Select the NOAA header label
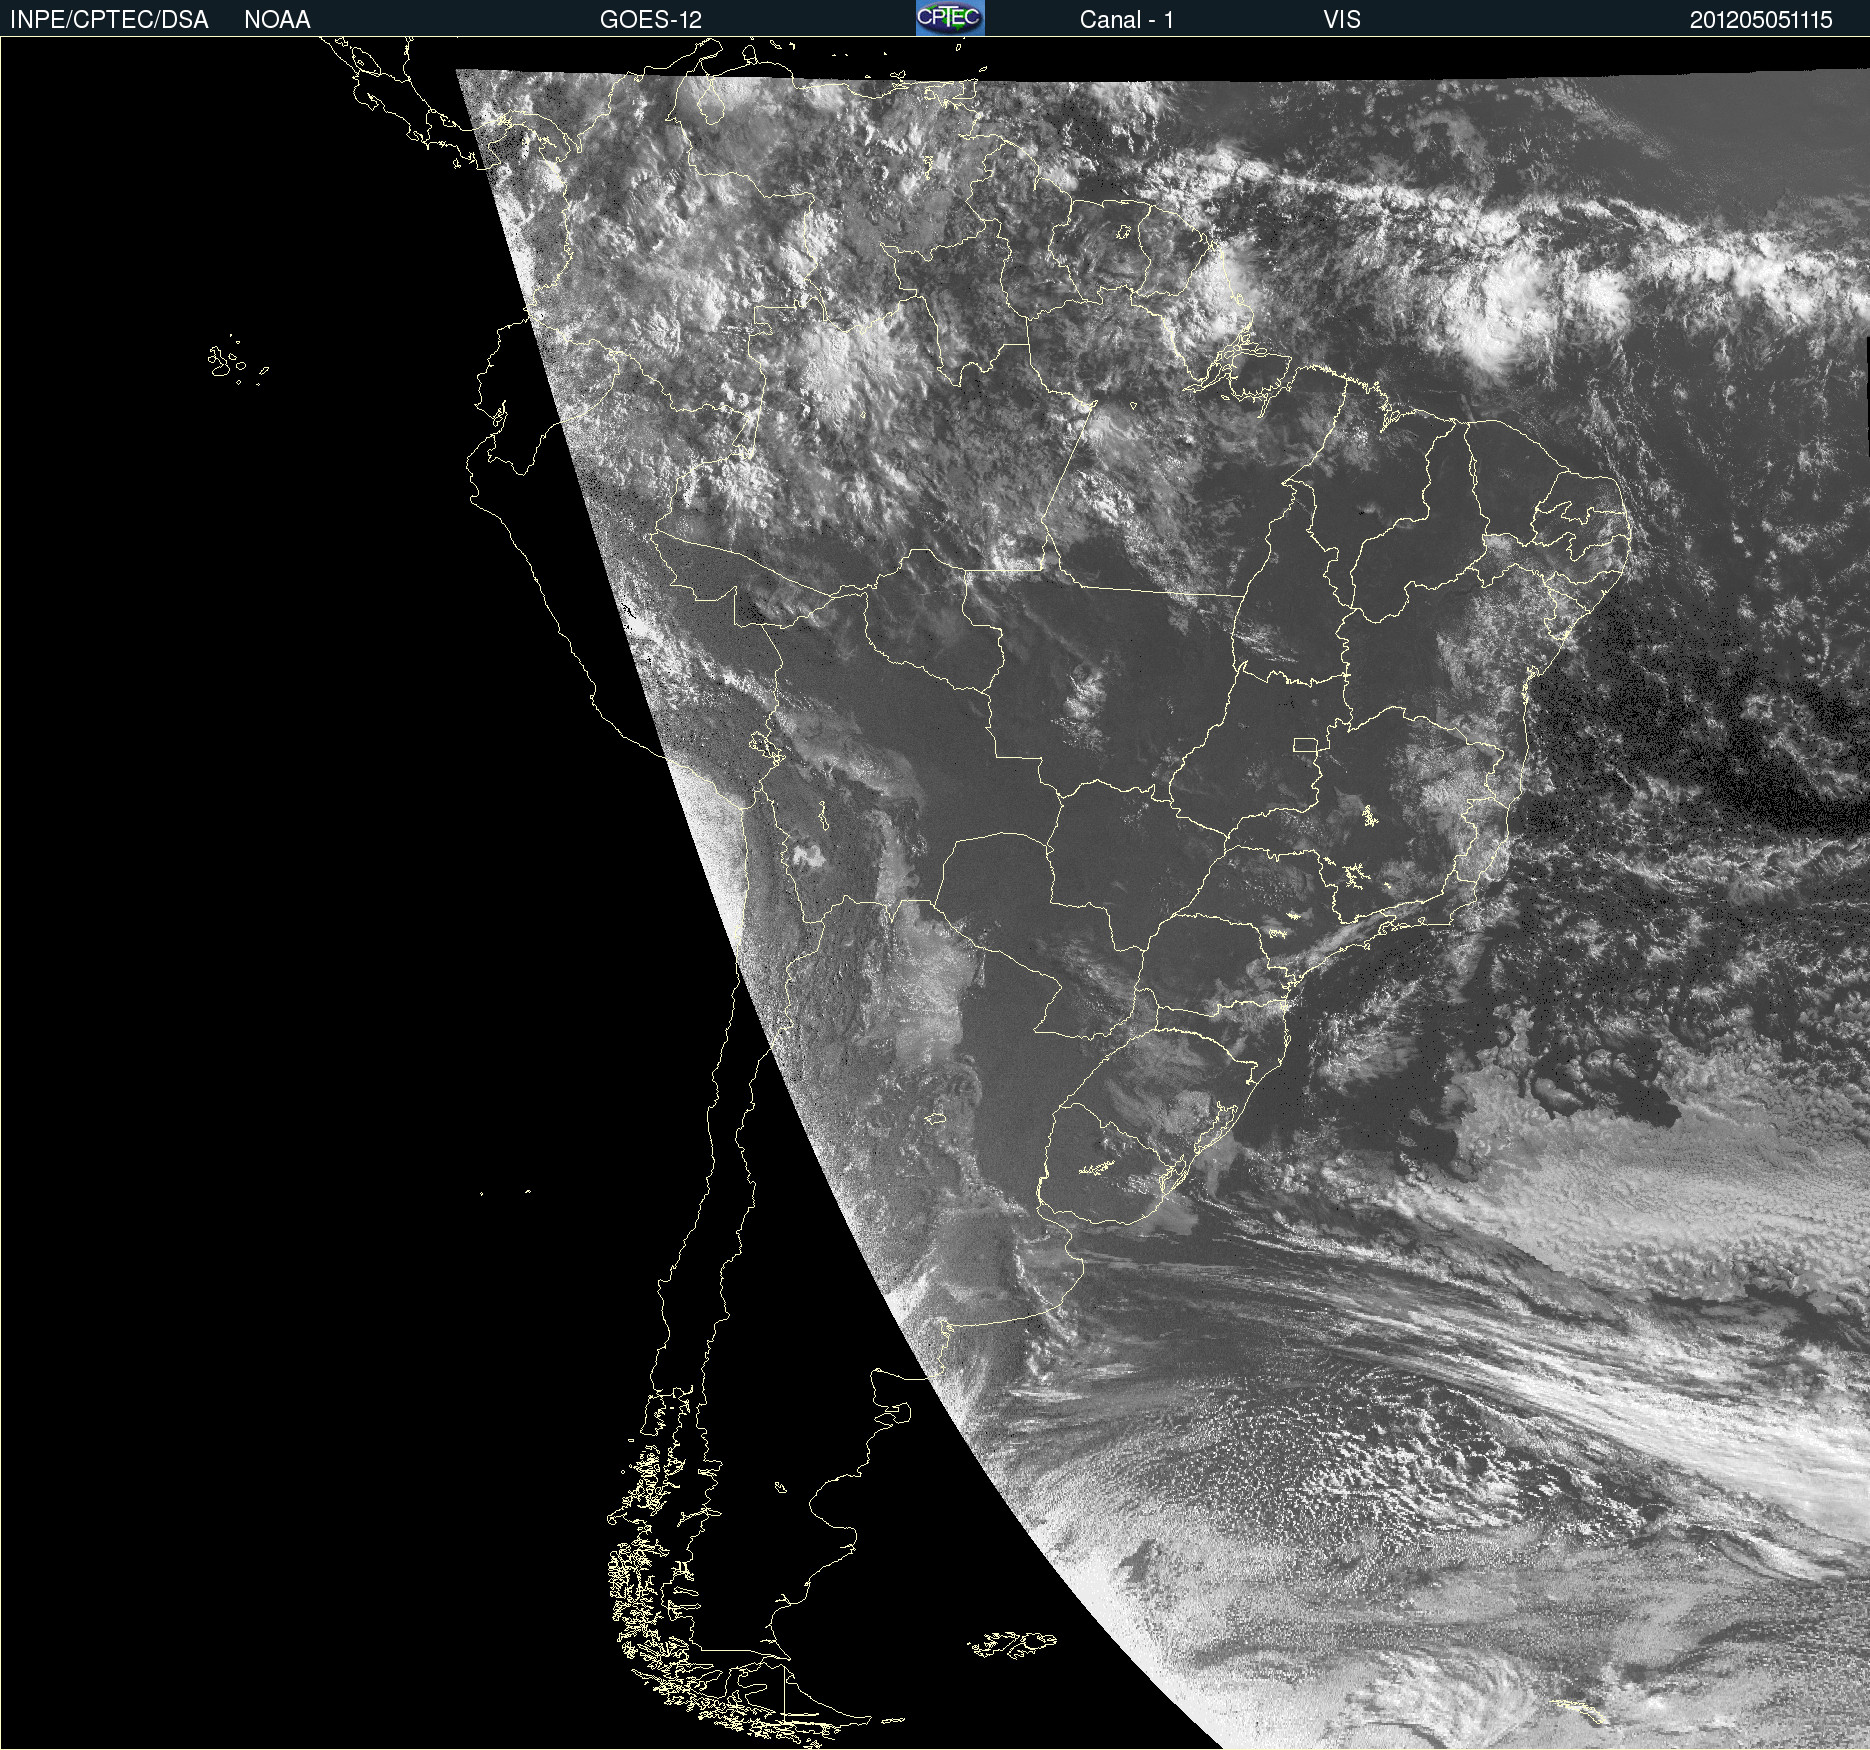Screen dimensions: 1870x1750 click(x=277, y=20)
